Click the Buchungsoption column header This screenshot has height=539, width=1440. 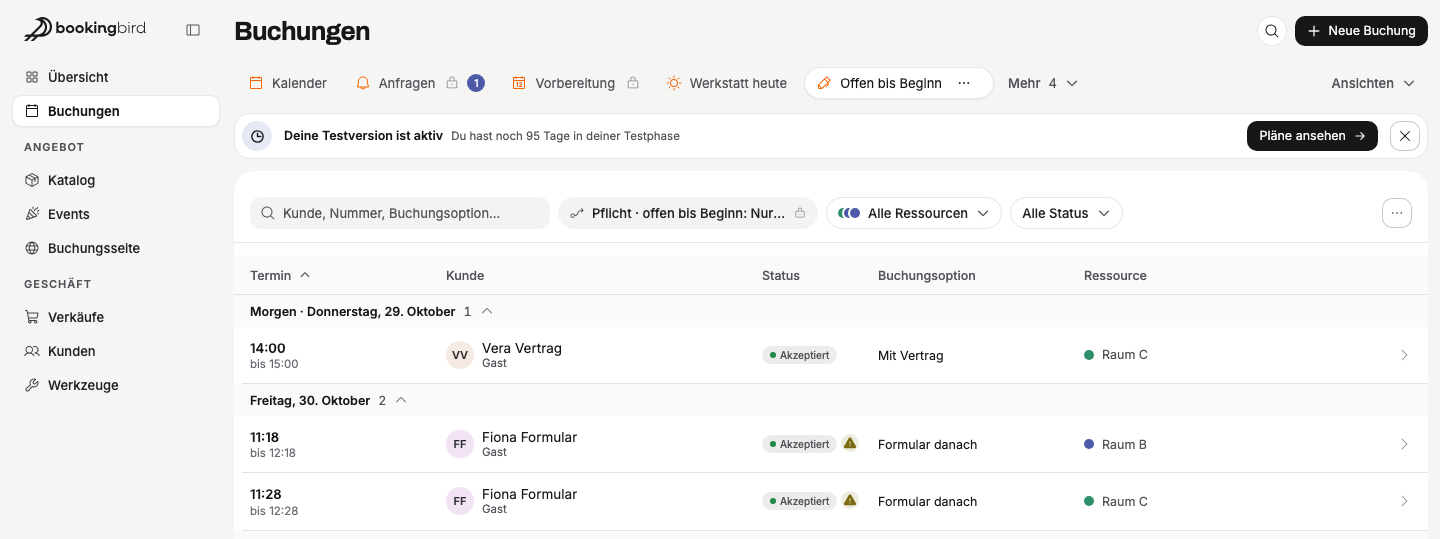(927, 275)
